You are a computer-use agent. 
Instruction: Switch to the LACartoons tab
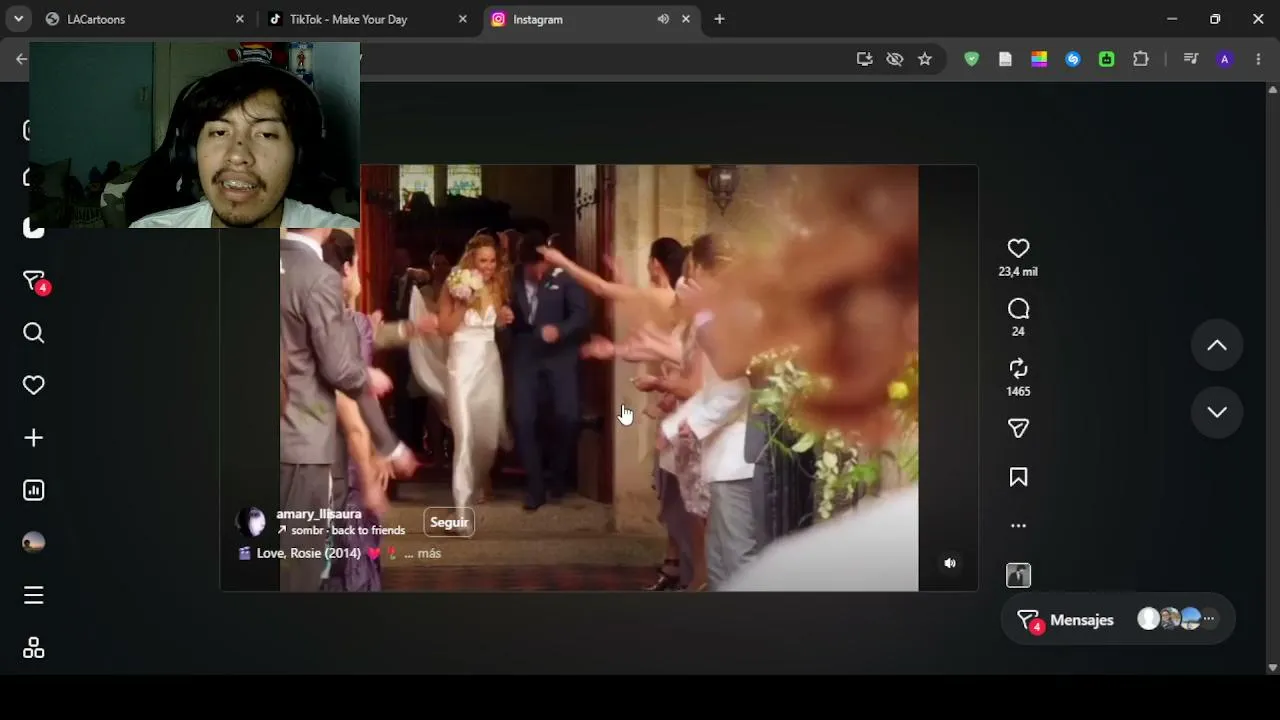144,19
